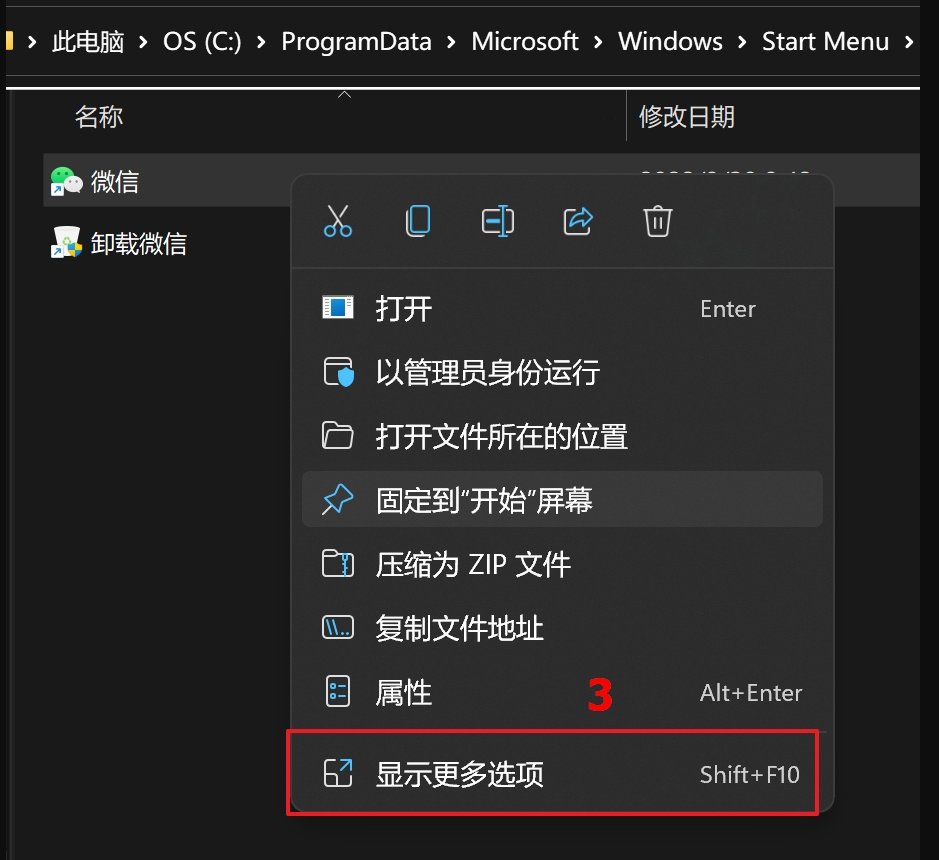Image resolution: width=939 pixels, height=860 pixels.
Task: Click the Copy icon in context menu
Action: 418,221
